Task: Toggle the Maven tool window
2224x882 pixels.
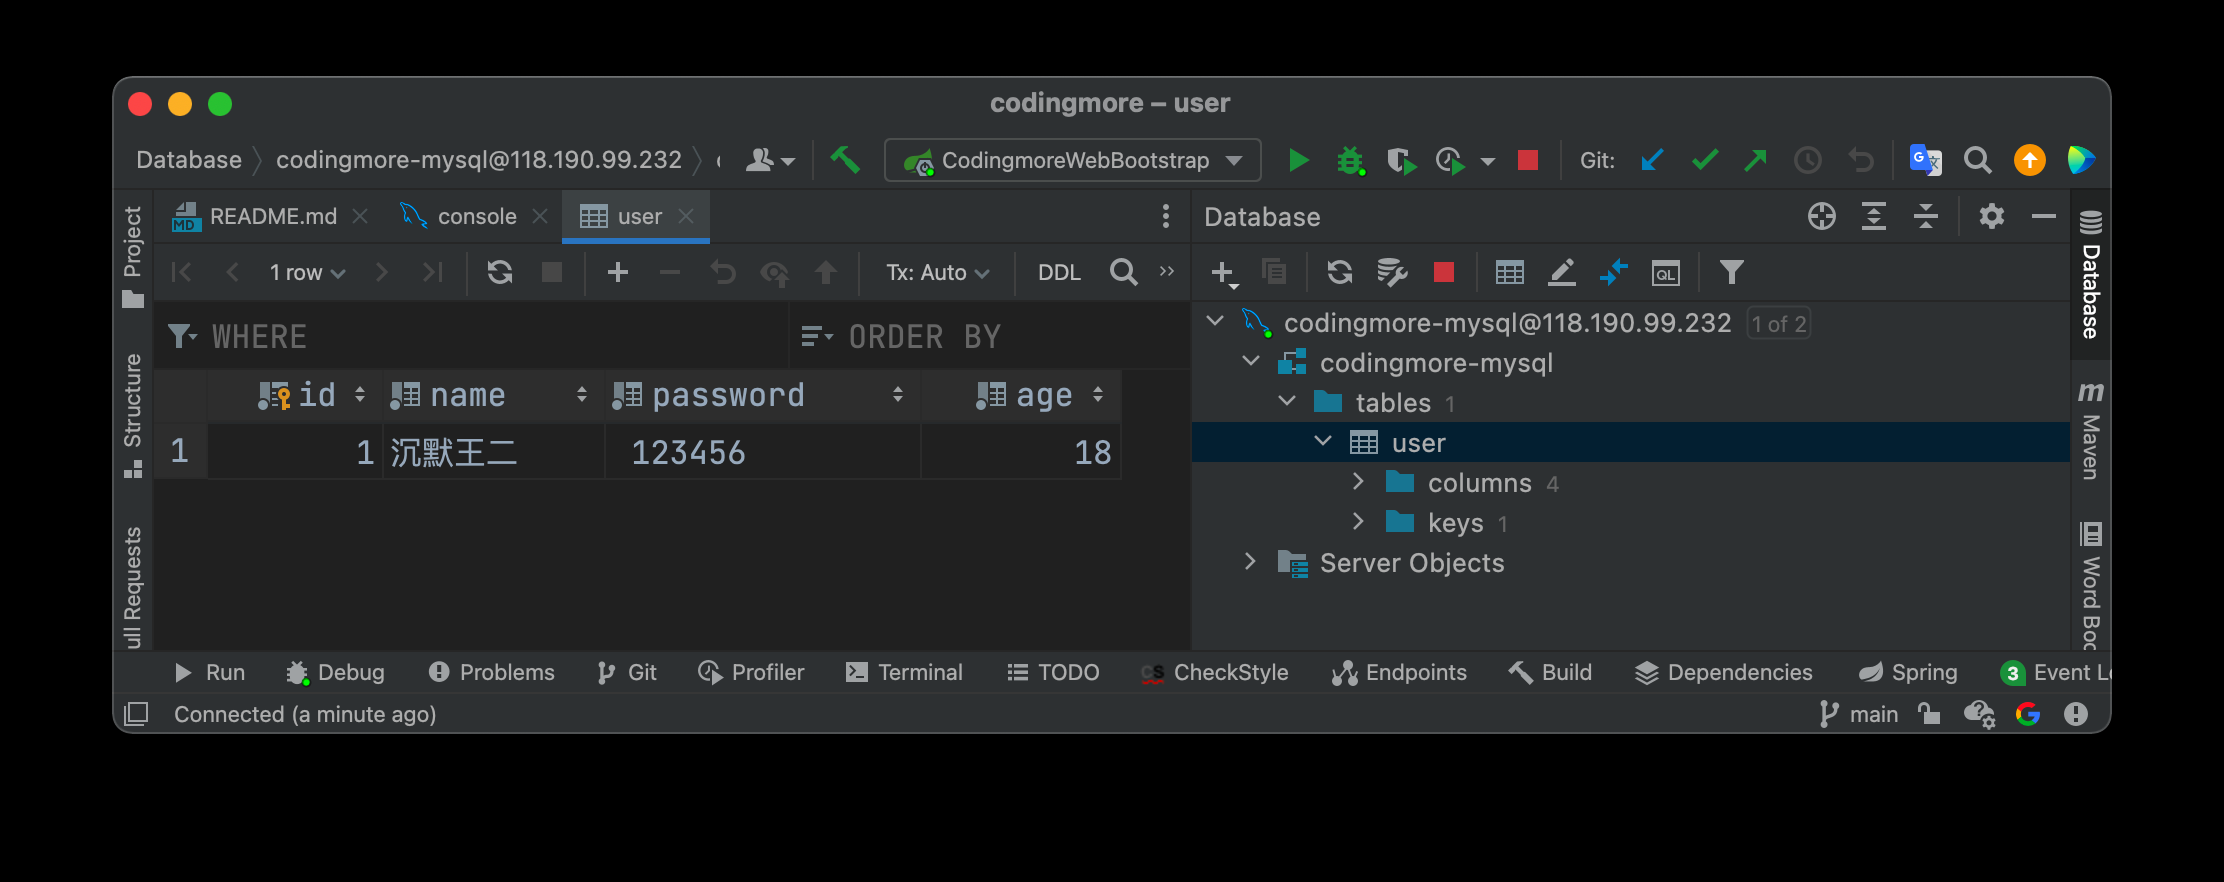Action: tap(2090, 430)
